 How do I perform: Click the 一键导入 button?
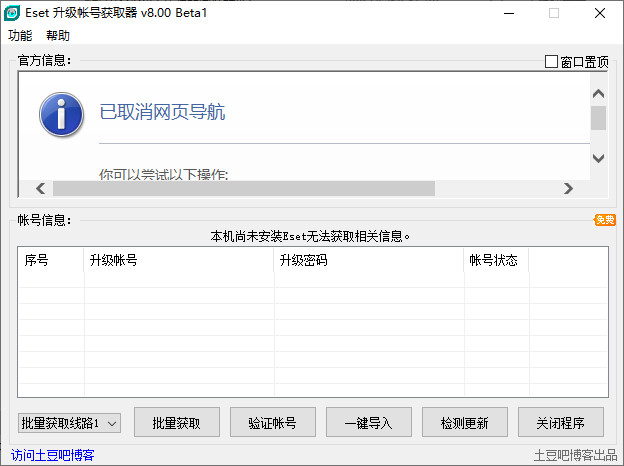pyautogui.click(x=369, y=422)
